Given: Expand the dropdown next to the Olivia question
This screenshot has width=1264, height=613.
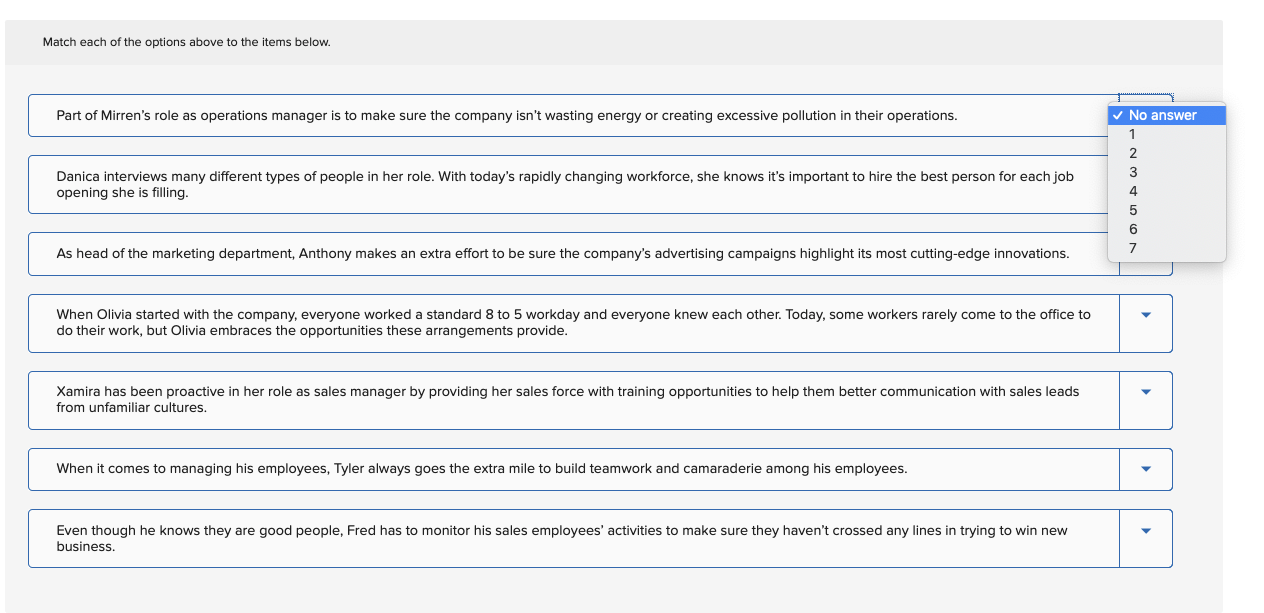Looking at the screenshot, I should (1145, 323).
